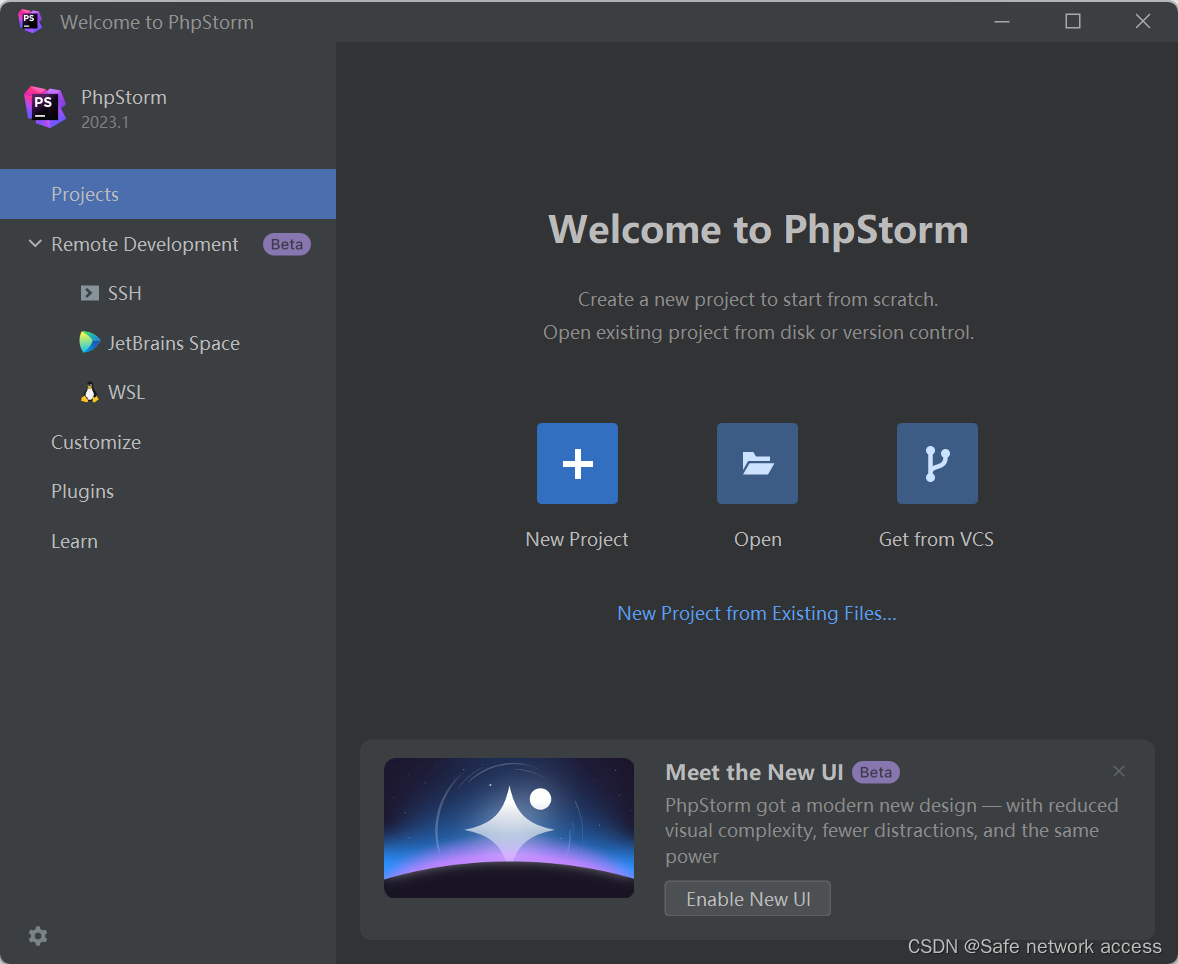Click the Get from VCS branch icon
The image size is (1178, 964).
pos(937,463)
